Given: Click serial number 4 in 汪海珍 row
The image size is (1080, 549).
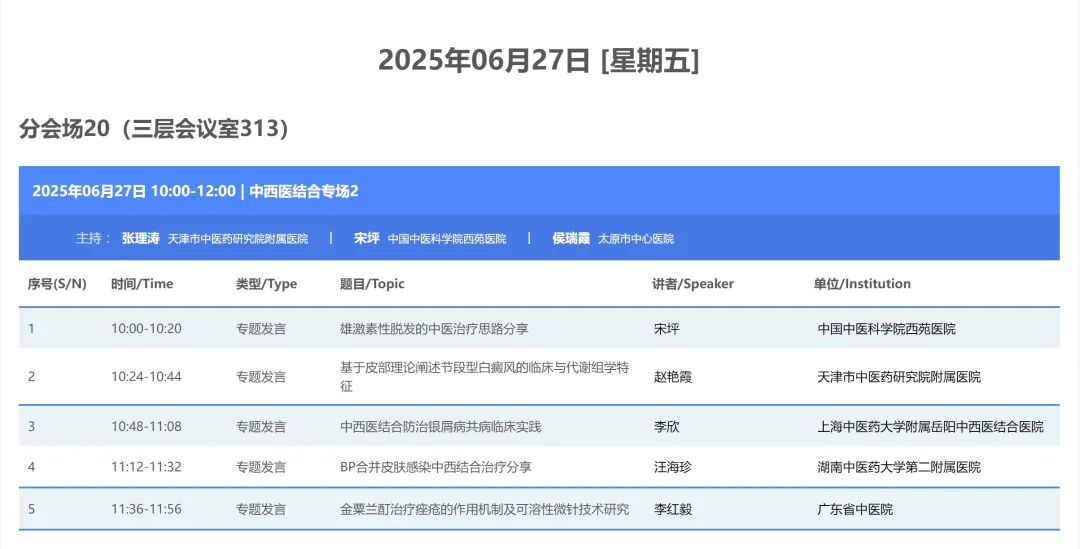Looking at the screenshot, I should click(31, 467).
